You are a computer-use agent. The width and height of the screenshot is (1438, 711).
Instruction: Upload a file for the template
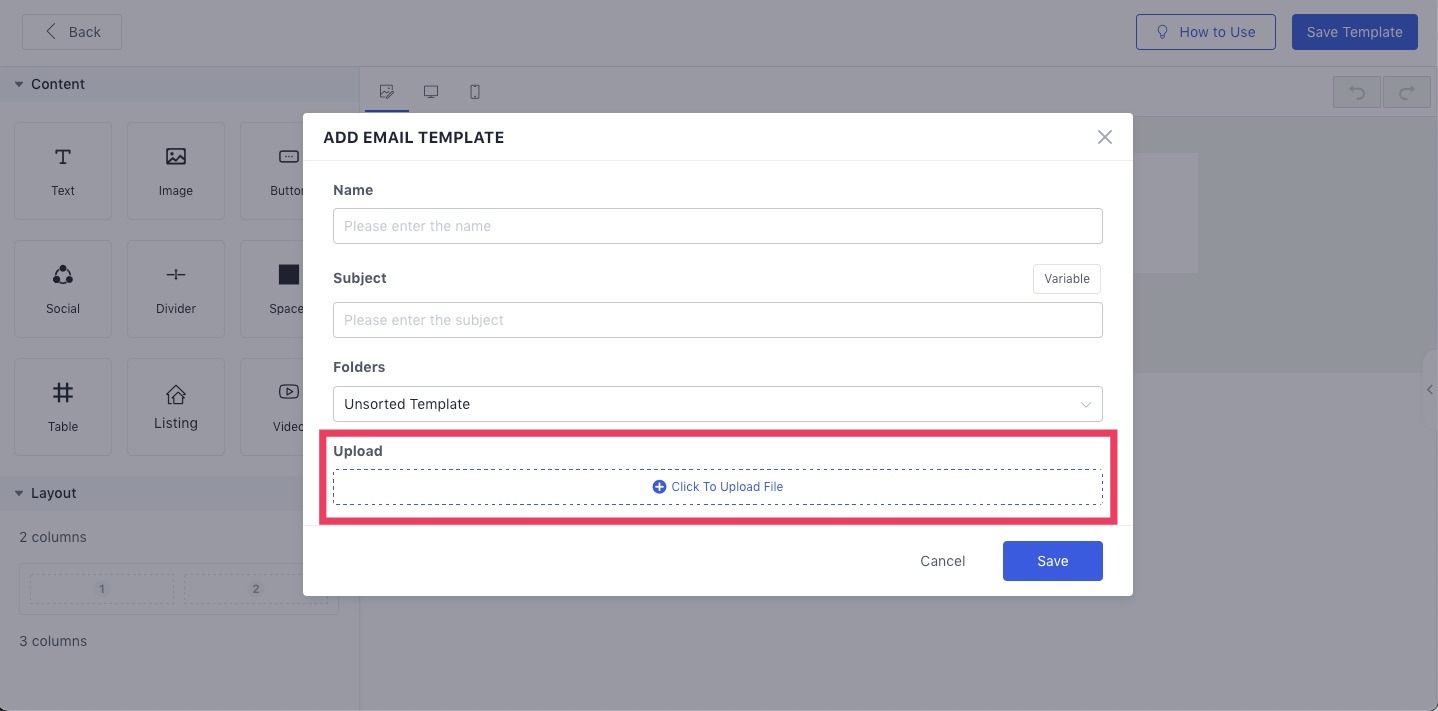point(717,487)
